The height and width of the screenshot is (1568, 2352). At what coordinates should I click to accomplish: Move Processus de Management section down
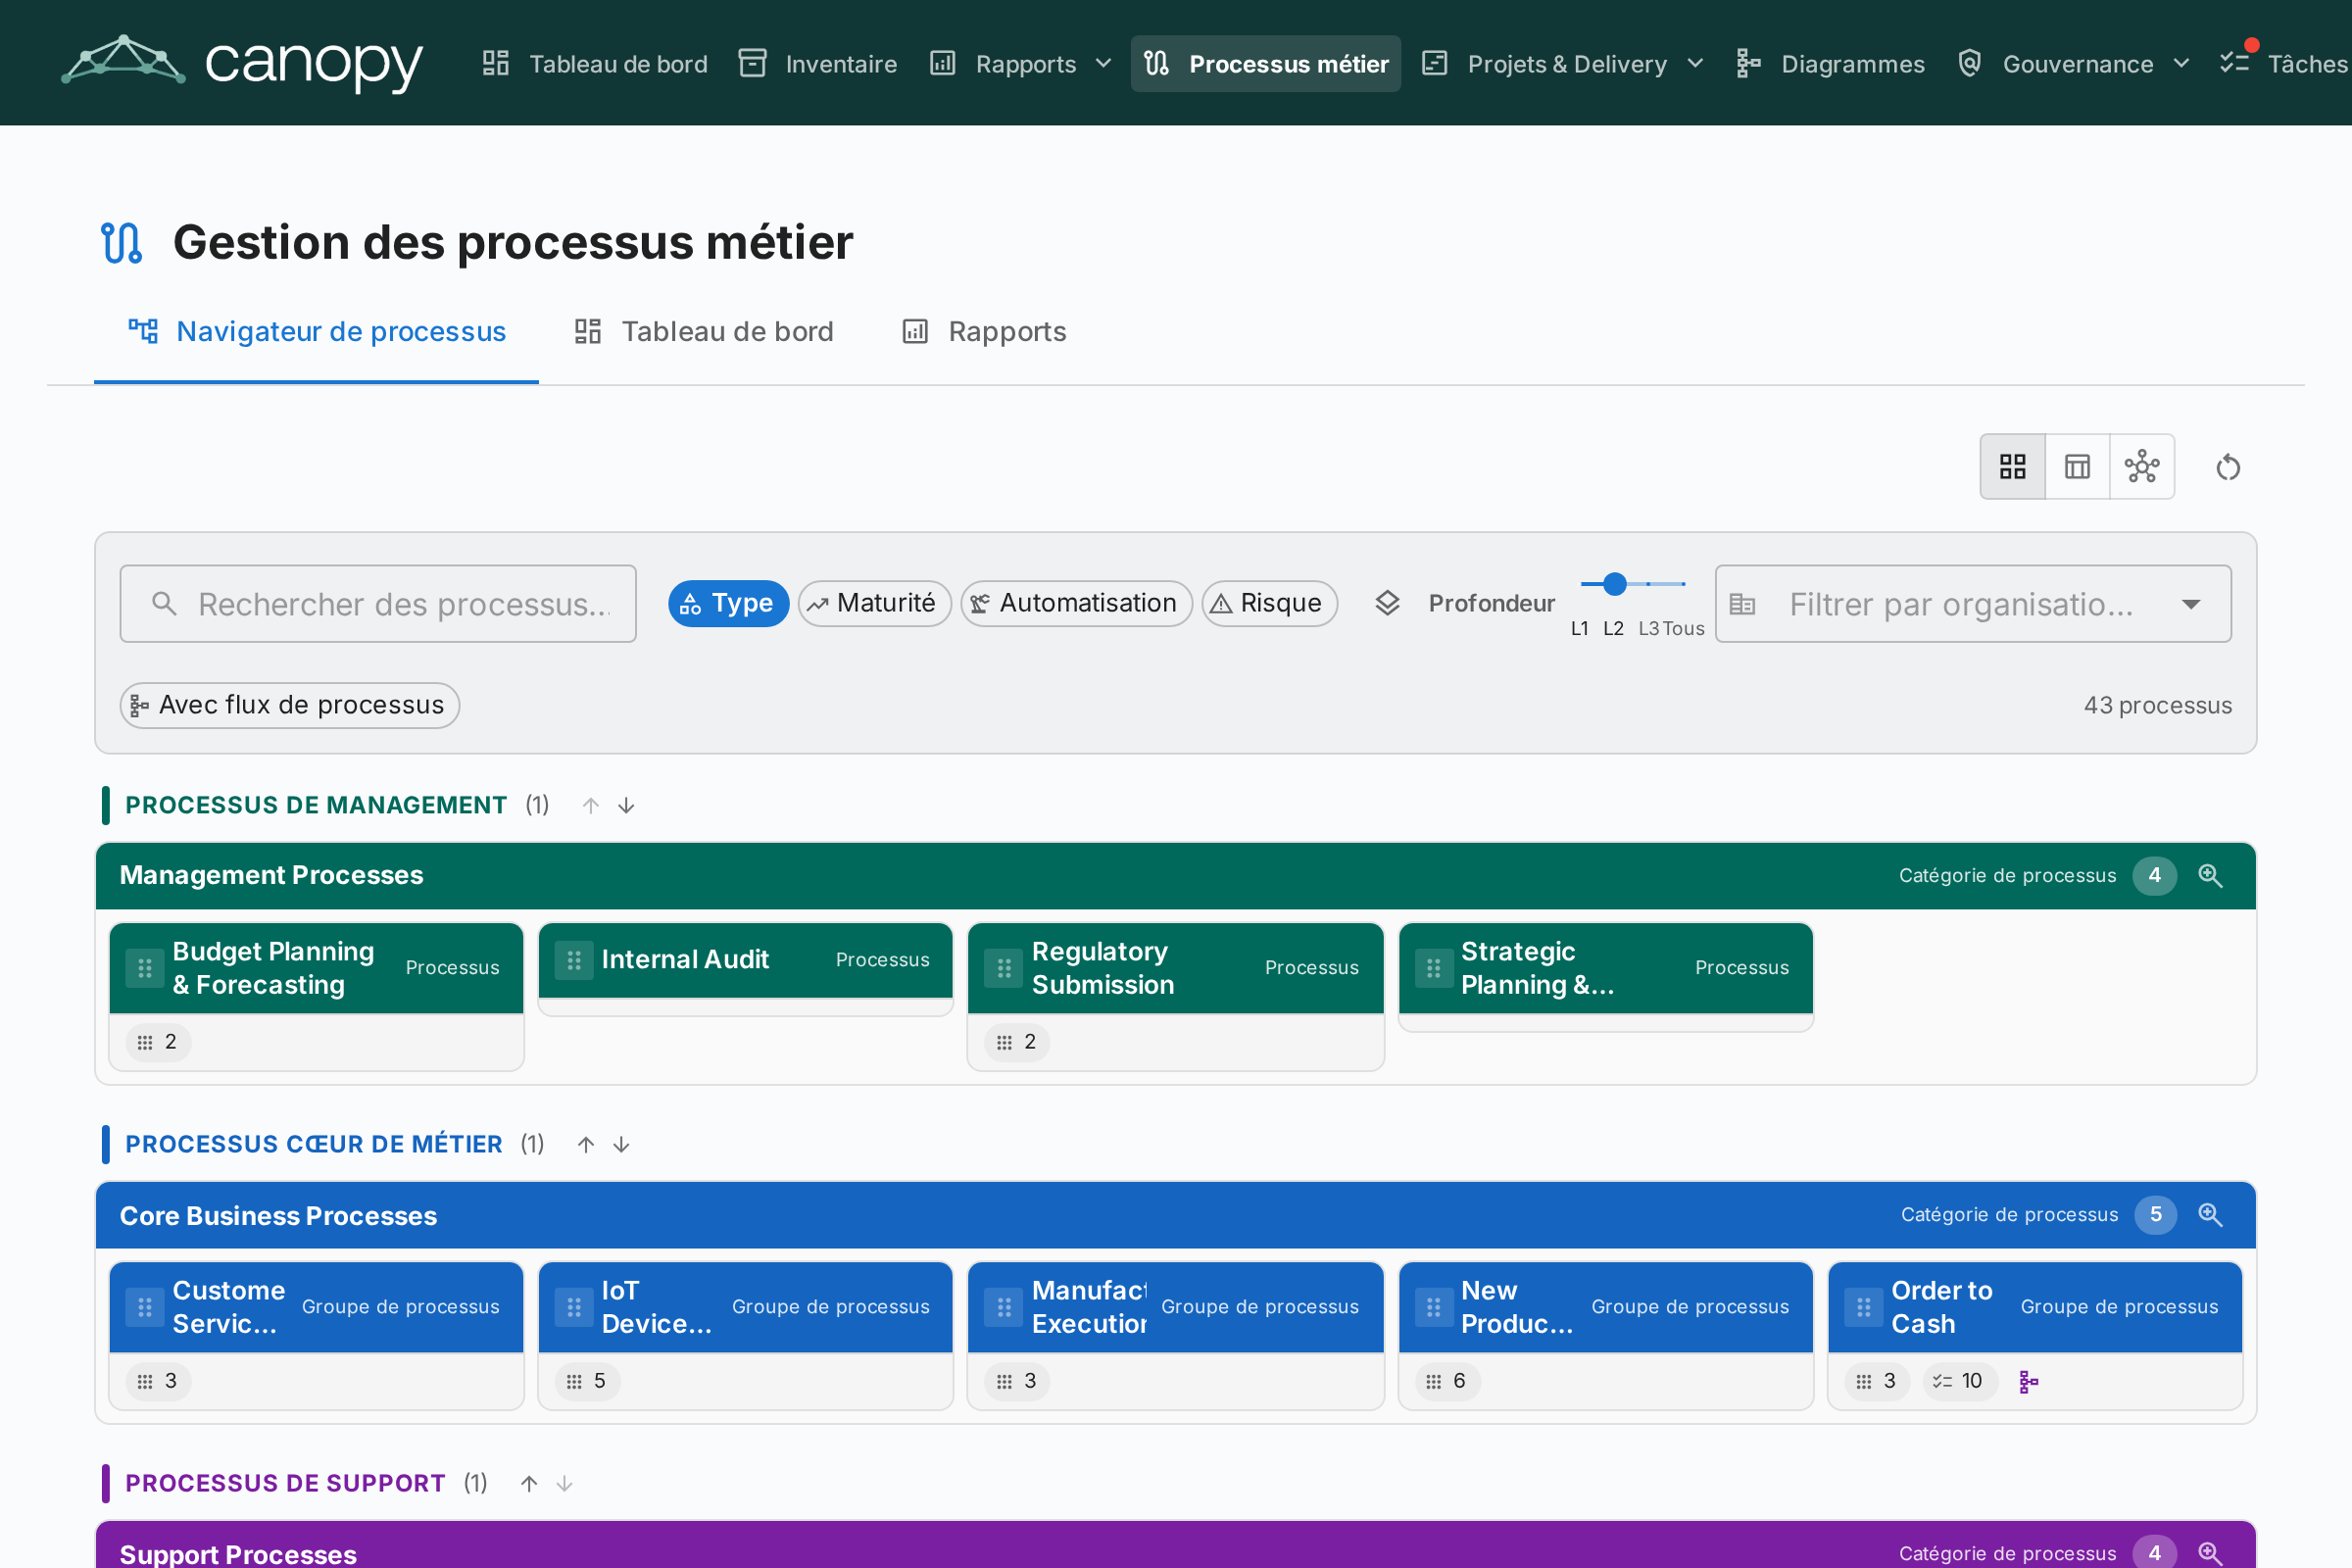[626, 805]
